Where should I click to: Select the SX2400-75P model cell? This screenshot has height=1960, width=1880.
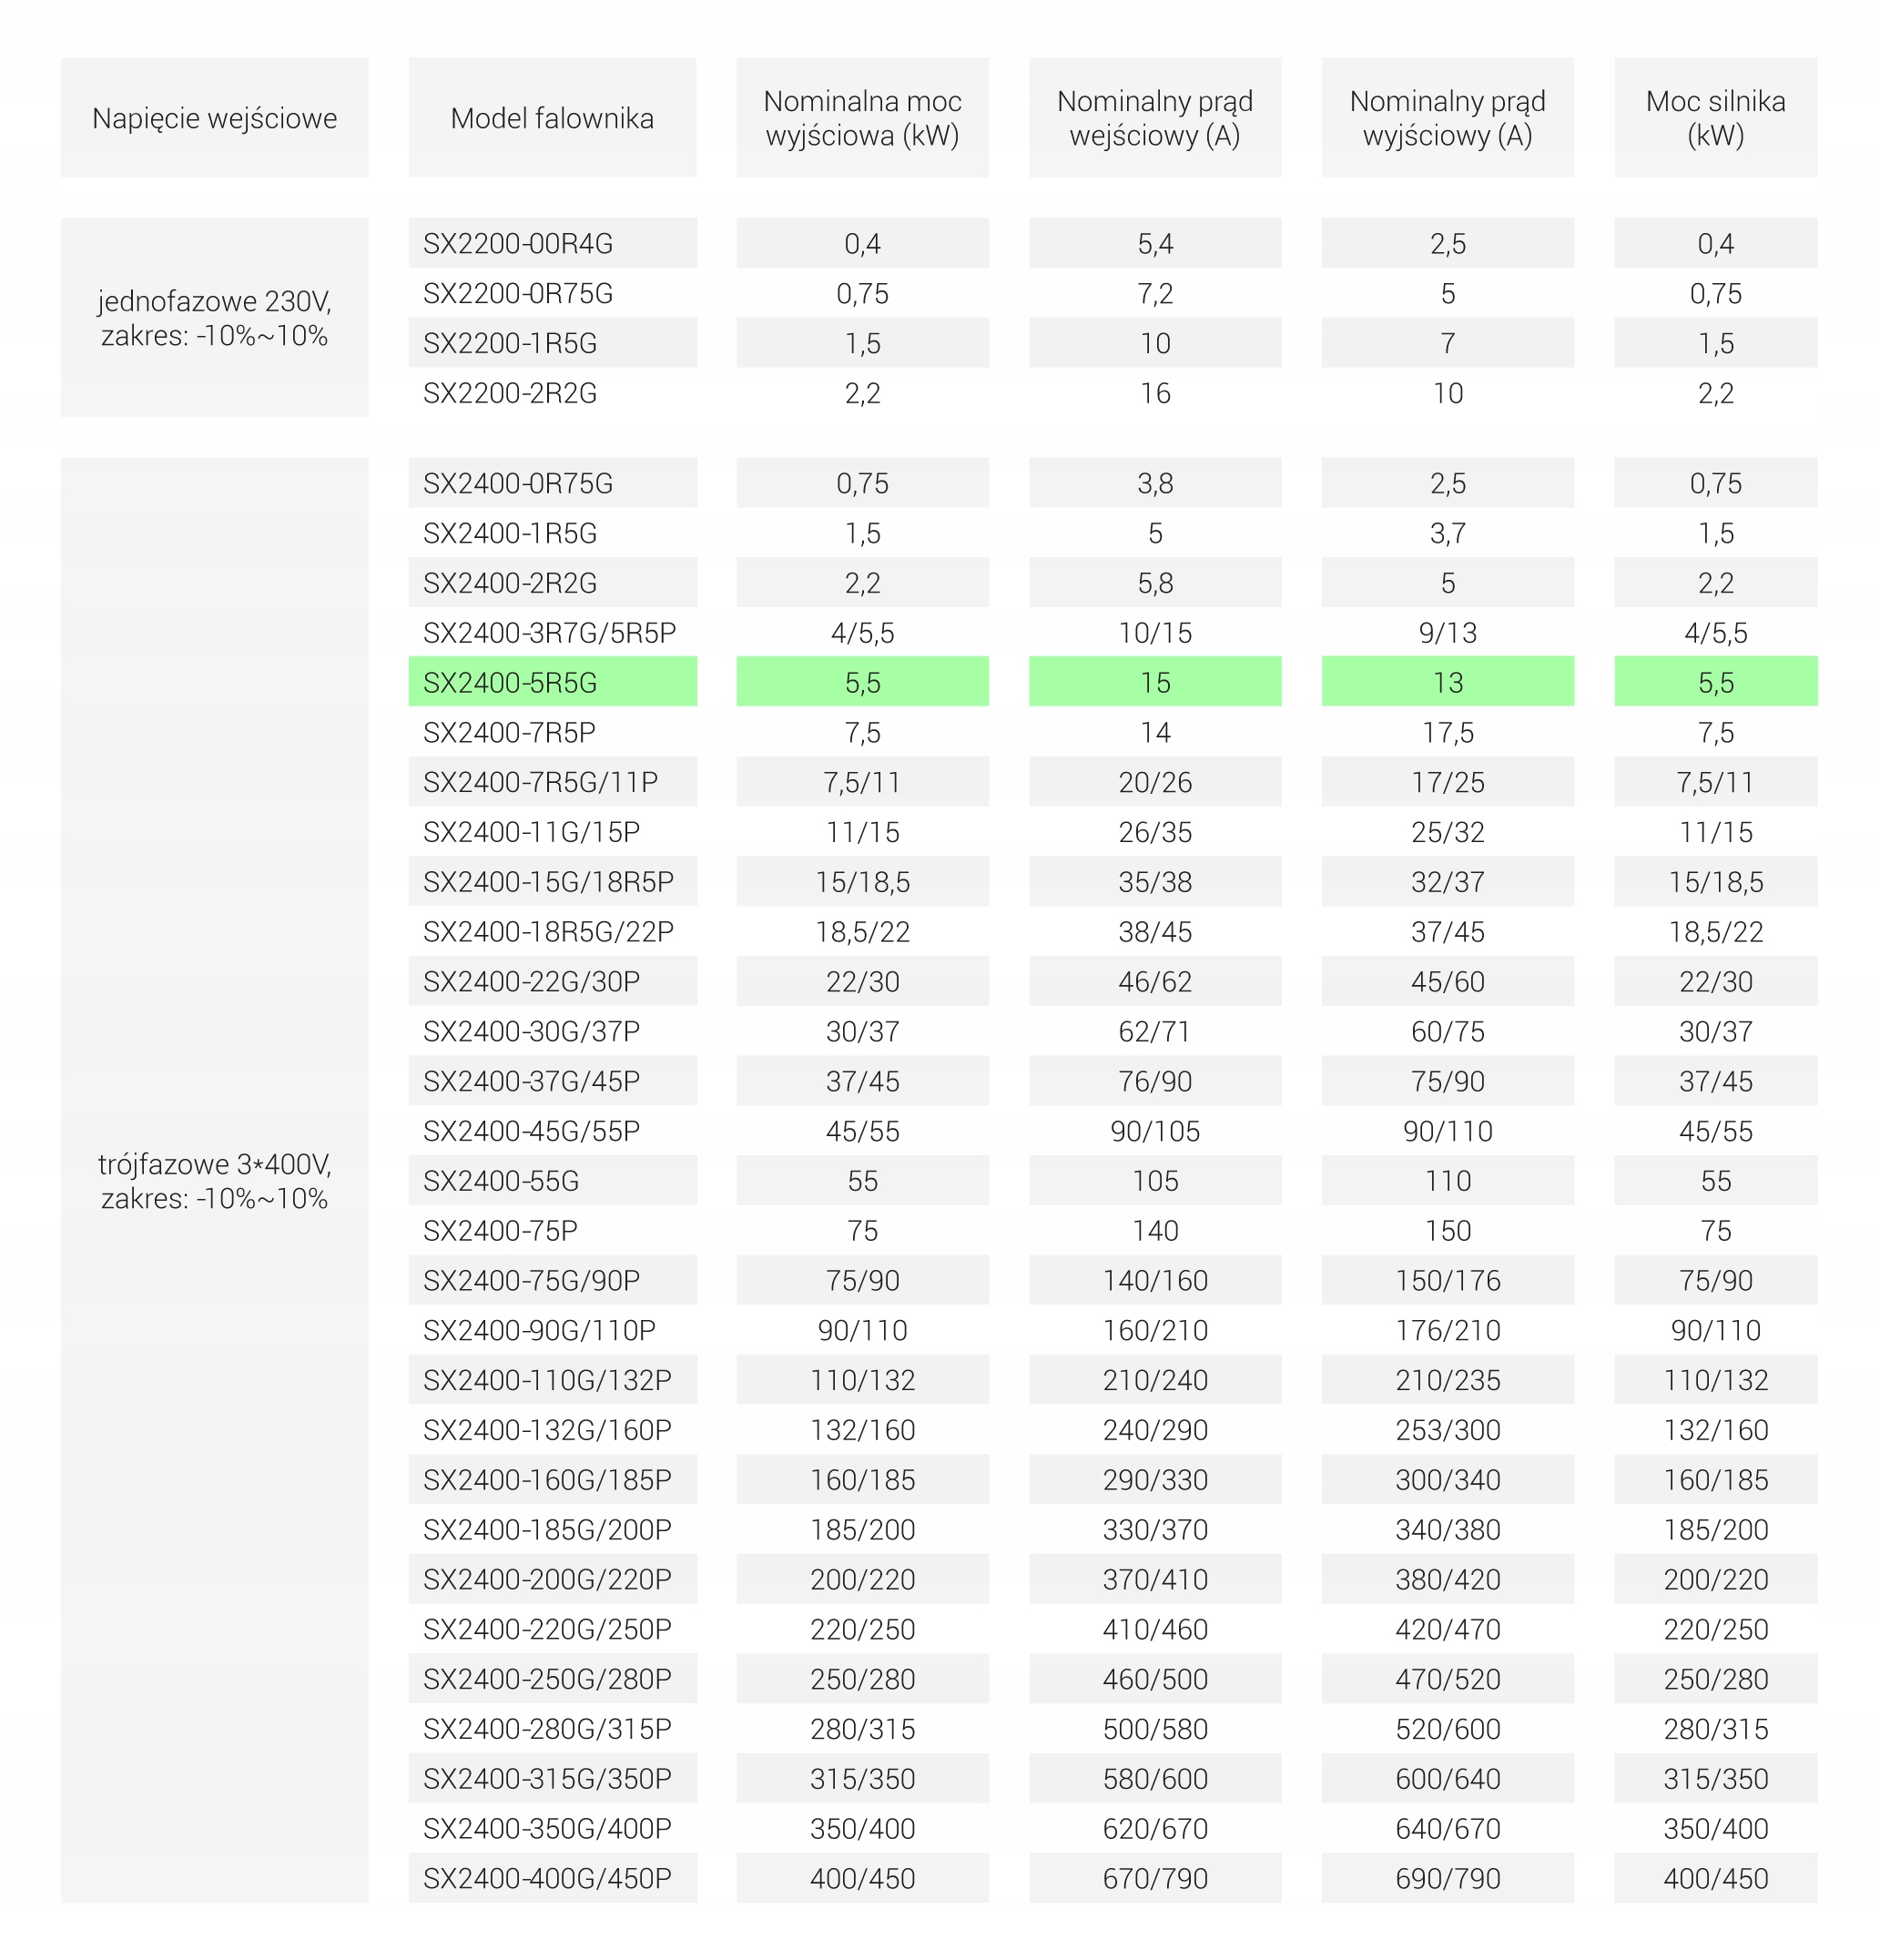(552, 1231)
